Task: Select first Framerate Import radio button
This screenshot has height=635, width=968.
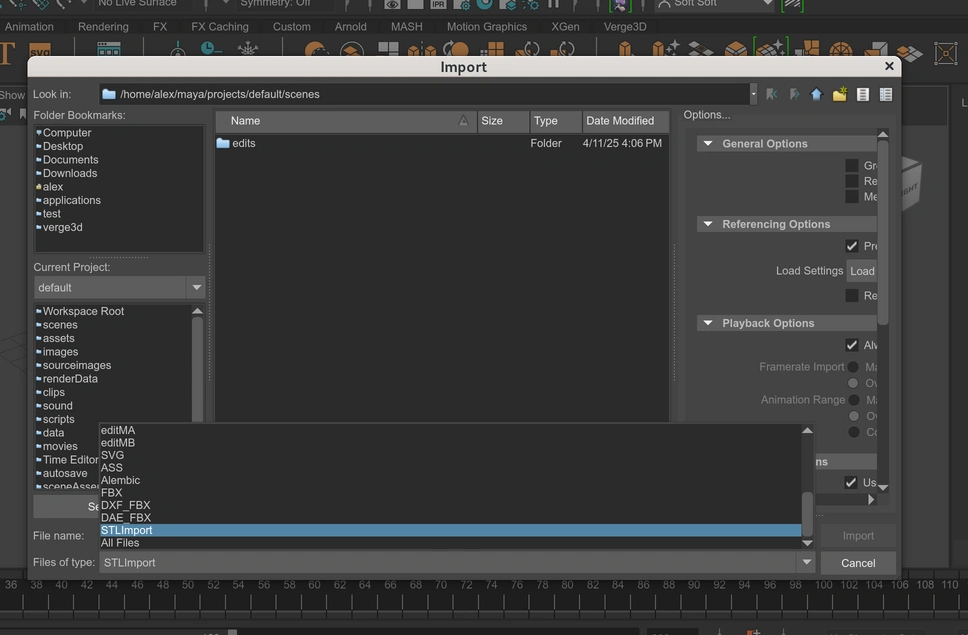Action: click(x=853, y=367)
